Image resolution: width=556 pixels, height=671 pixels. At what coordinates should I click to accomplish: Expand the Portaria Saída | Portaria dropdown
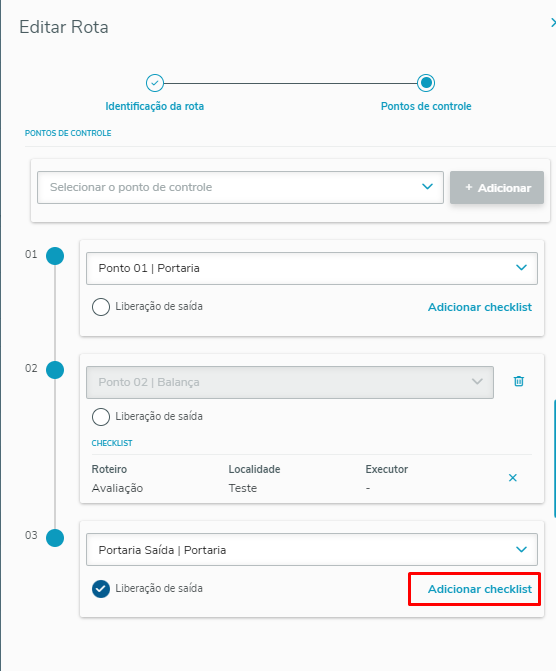click(x=312, y=549)
